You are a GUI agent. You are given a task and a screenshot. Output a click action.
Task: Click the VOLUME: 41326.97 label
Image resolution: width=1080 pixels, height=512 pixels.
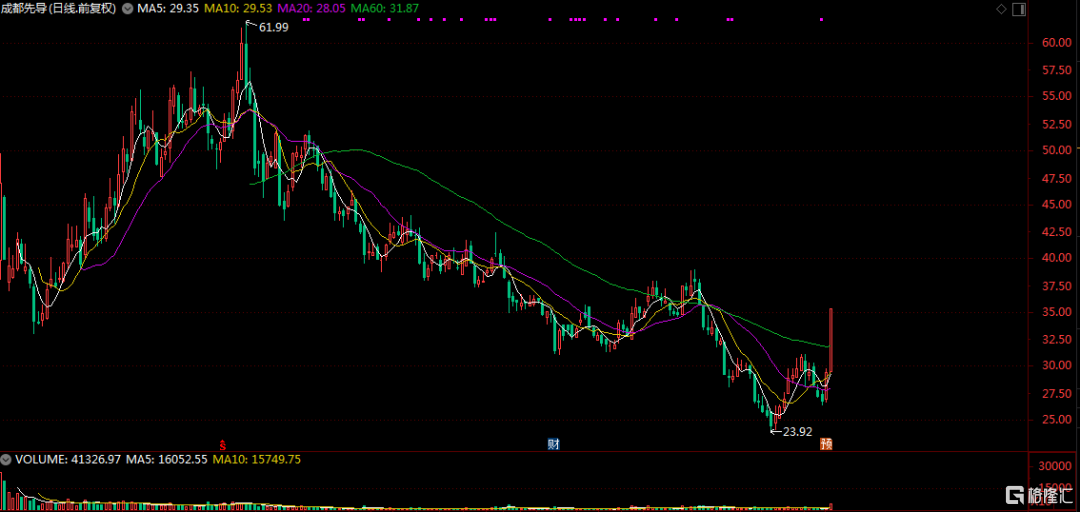click(70, 459)
